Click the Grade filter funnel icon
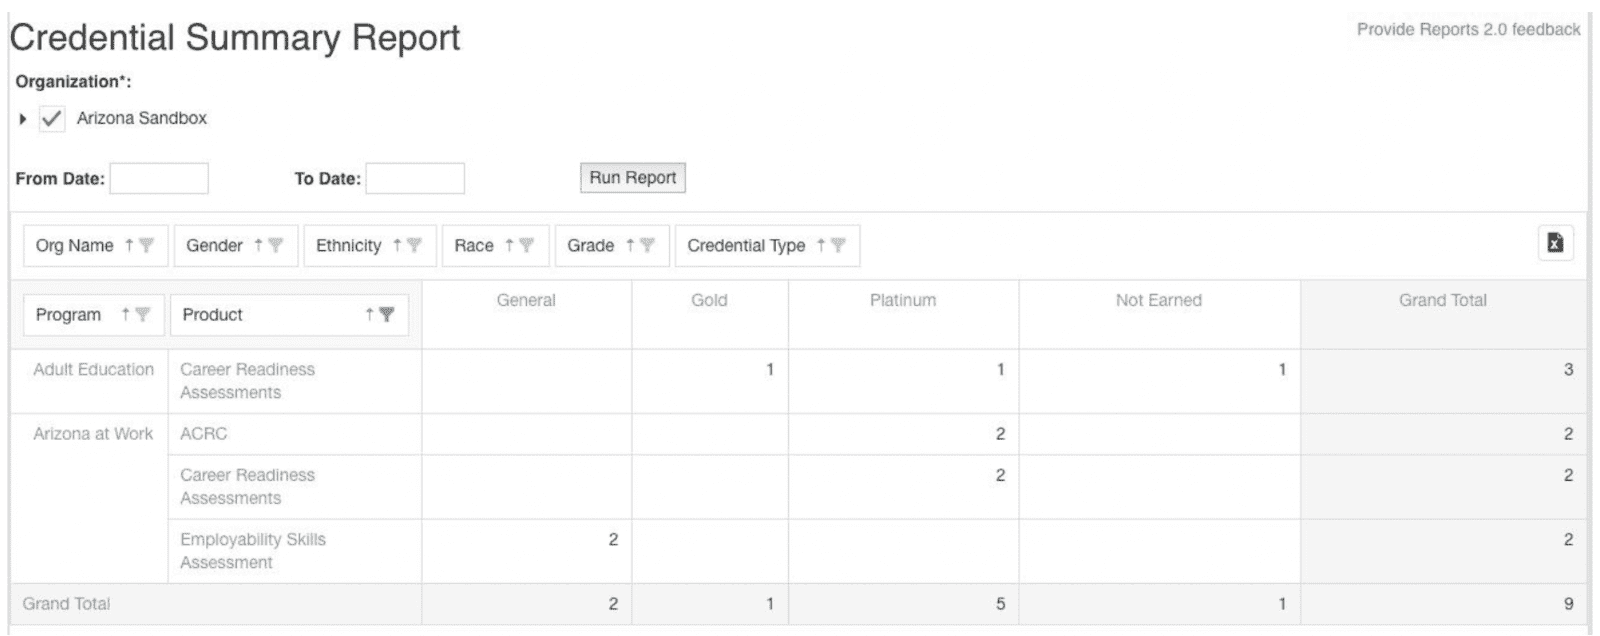Viewport: 1600px width, 636px height. click(647, 246)
